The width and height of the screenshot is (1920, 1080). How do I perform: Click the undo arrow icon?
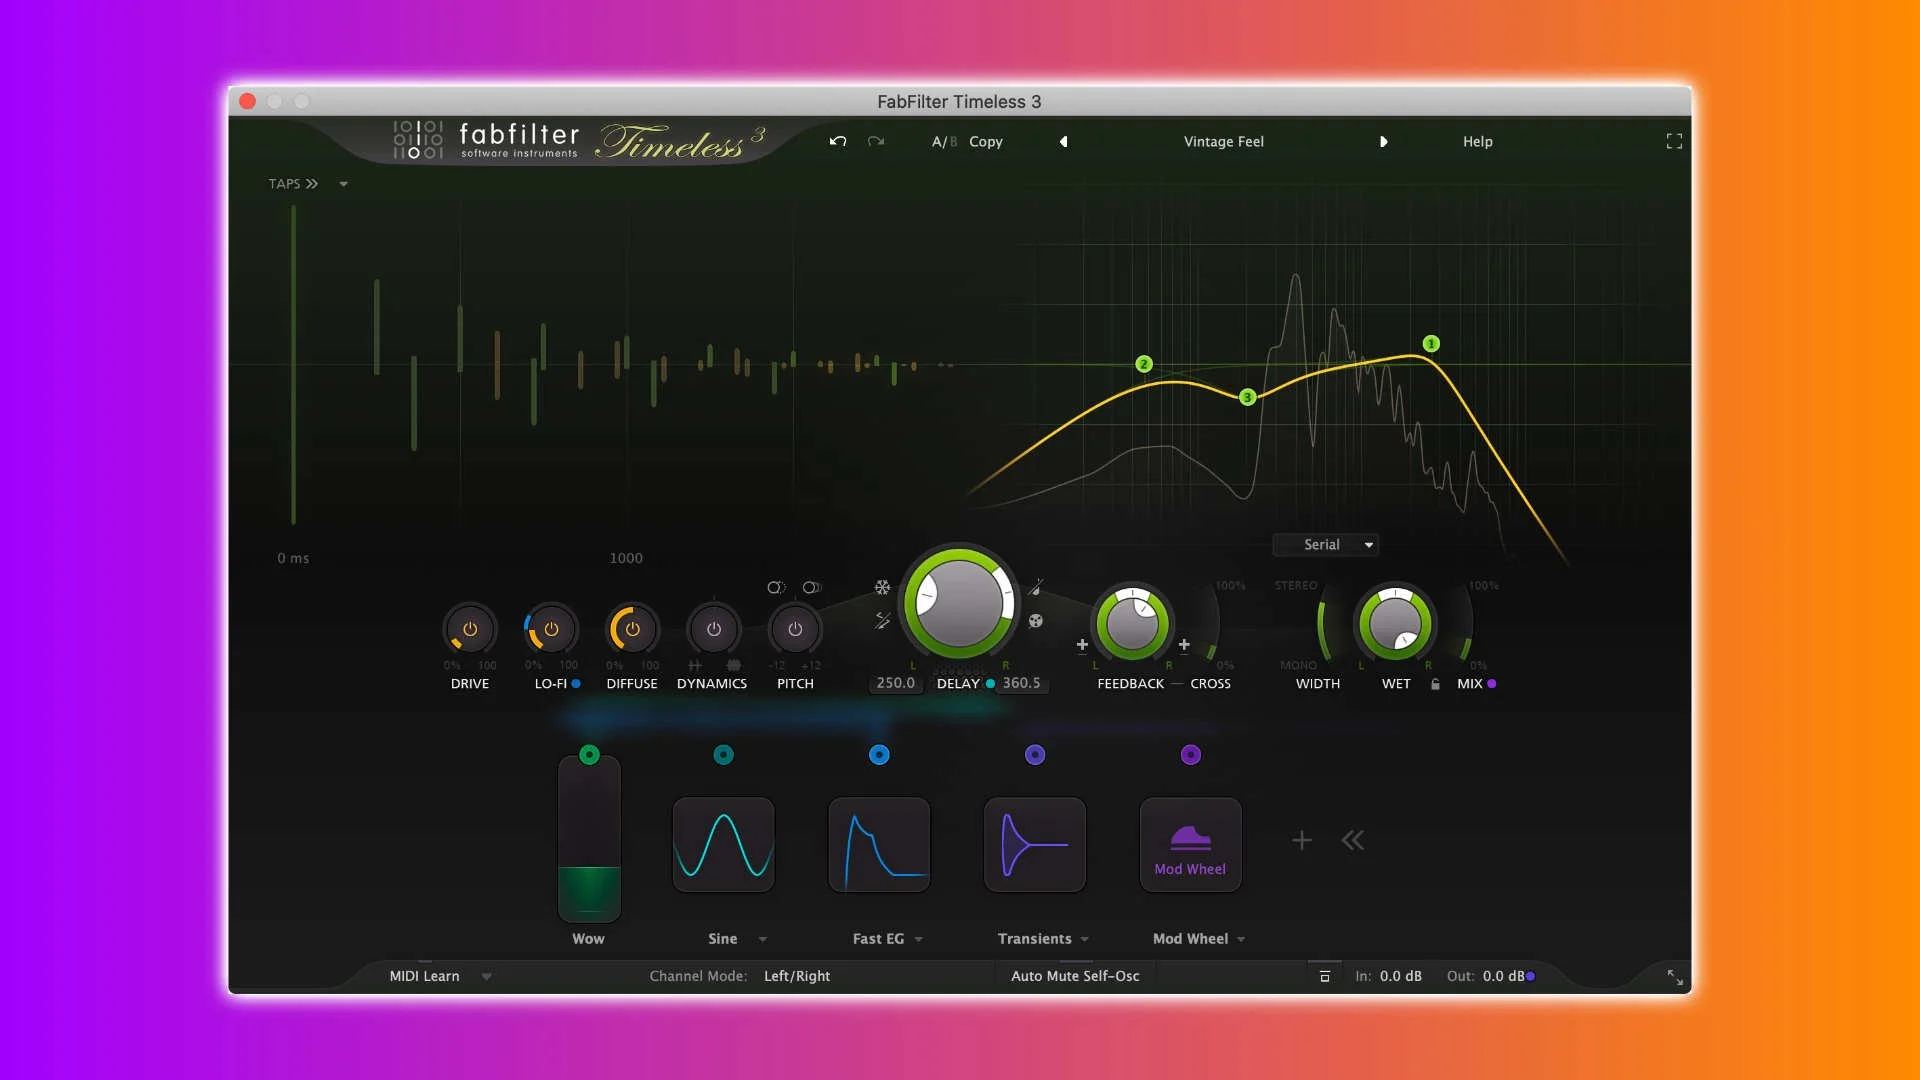click(x=838, y=141)
